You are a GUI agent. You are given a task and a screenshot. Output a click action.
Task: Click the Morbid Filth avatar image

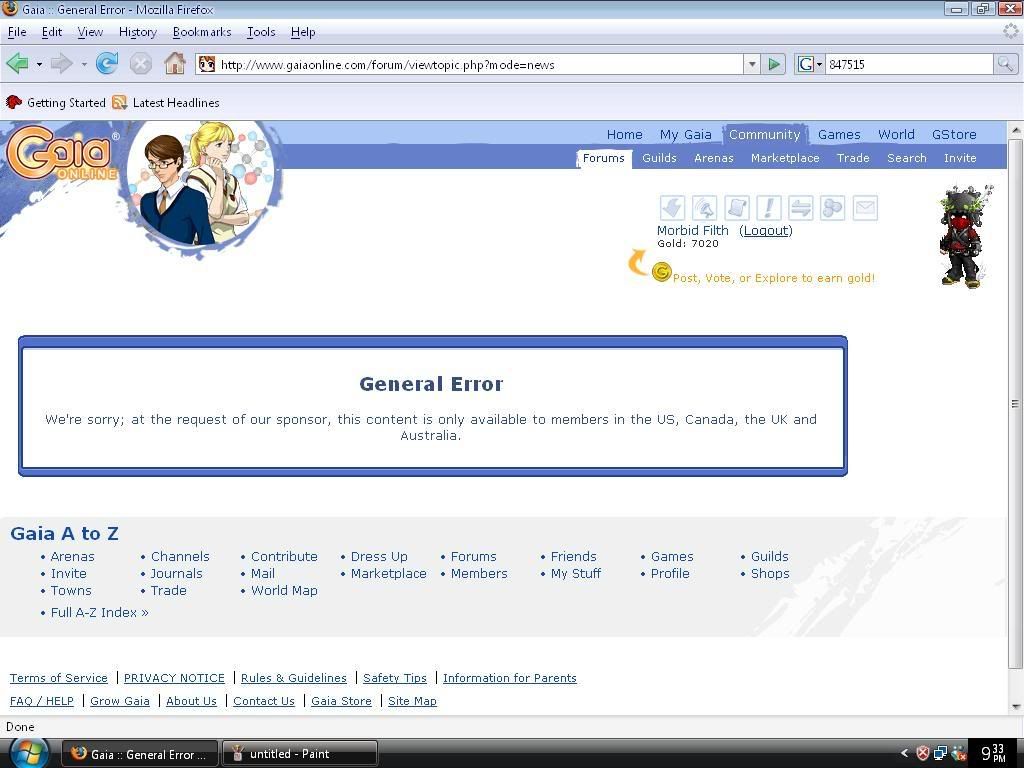pos(966,236)
